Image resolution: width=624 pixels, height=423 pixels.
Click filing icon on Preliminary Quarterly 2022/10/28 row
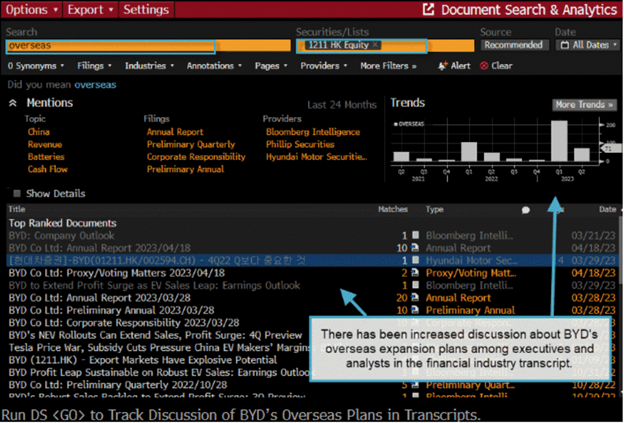(415, 385)
